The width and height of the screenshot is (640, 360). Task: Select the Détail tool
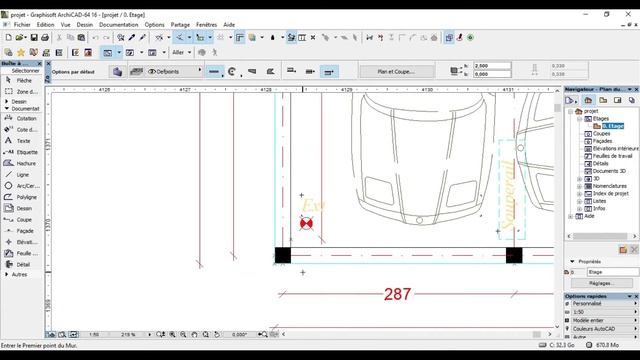point(20,264)
